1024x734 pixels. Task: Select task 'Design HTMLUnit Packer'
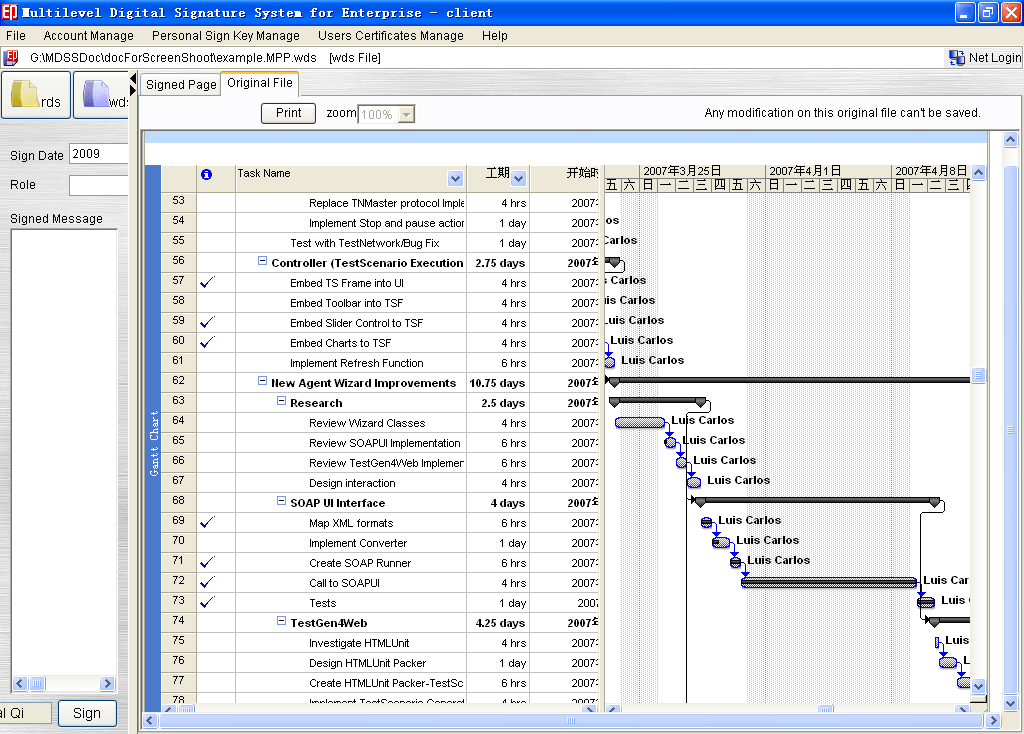point(367,663)
